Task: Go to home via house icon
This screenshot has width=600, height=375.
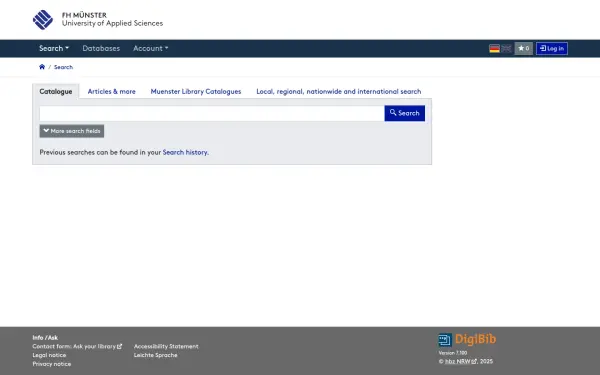Action: click(x=42, y=67)
